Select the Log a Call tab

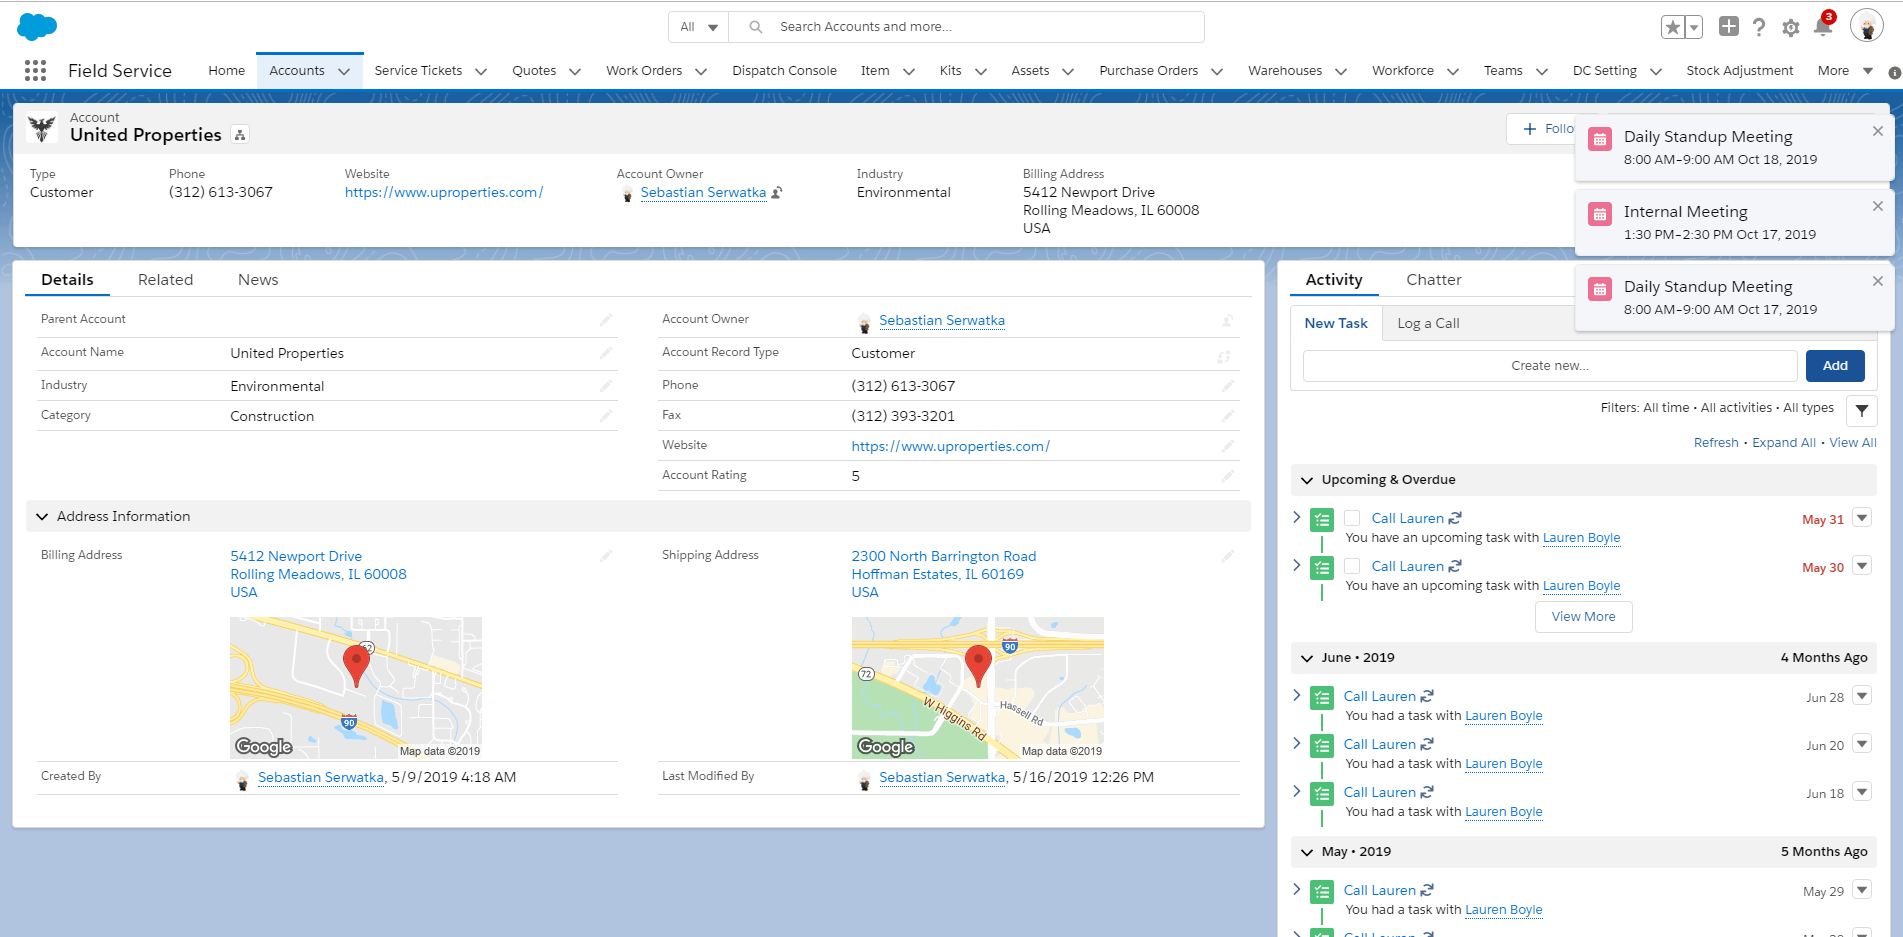[x=1428, y=323]
